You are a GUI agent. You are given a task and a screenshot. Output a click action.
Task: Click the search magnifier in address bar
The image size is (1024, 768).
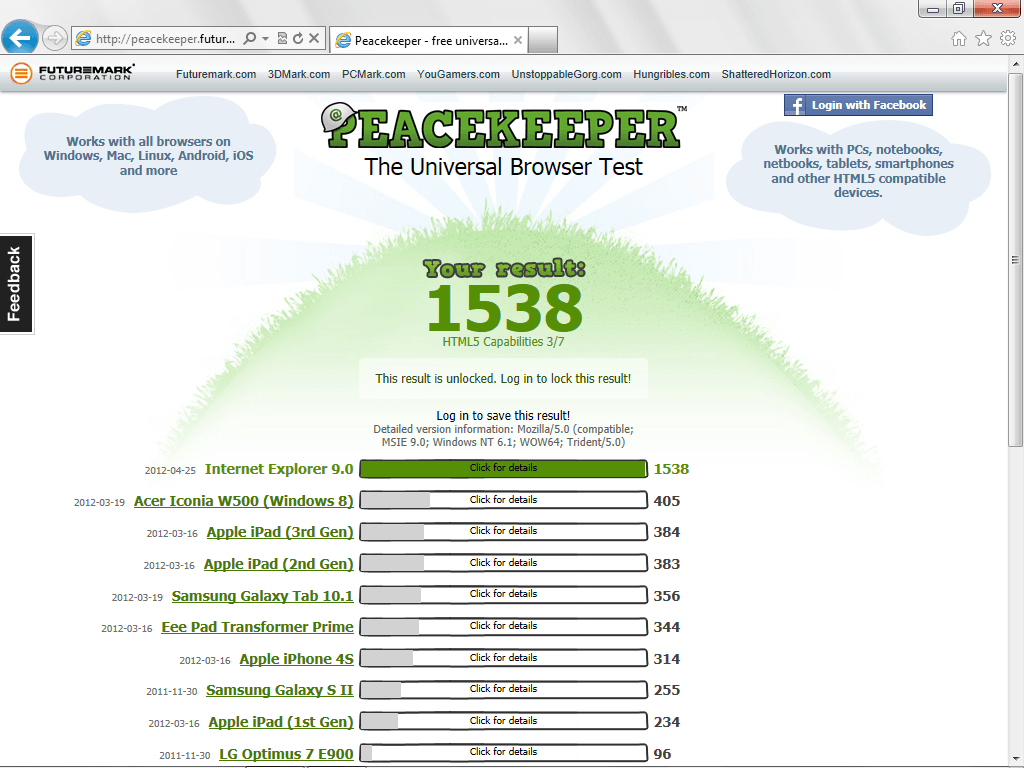point(249,39)
